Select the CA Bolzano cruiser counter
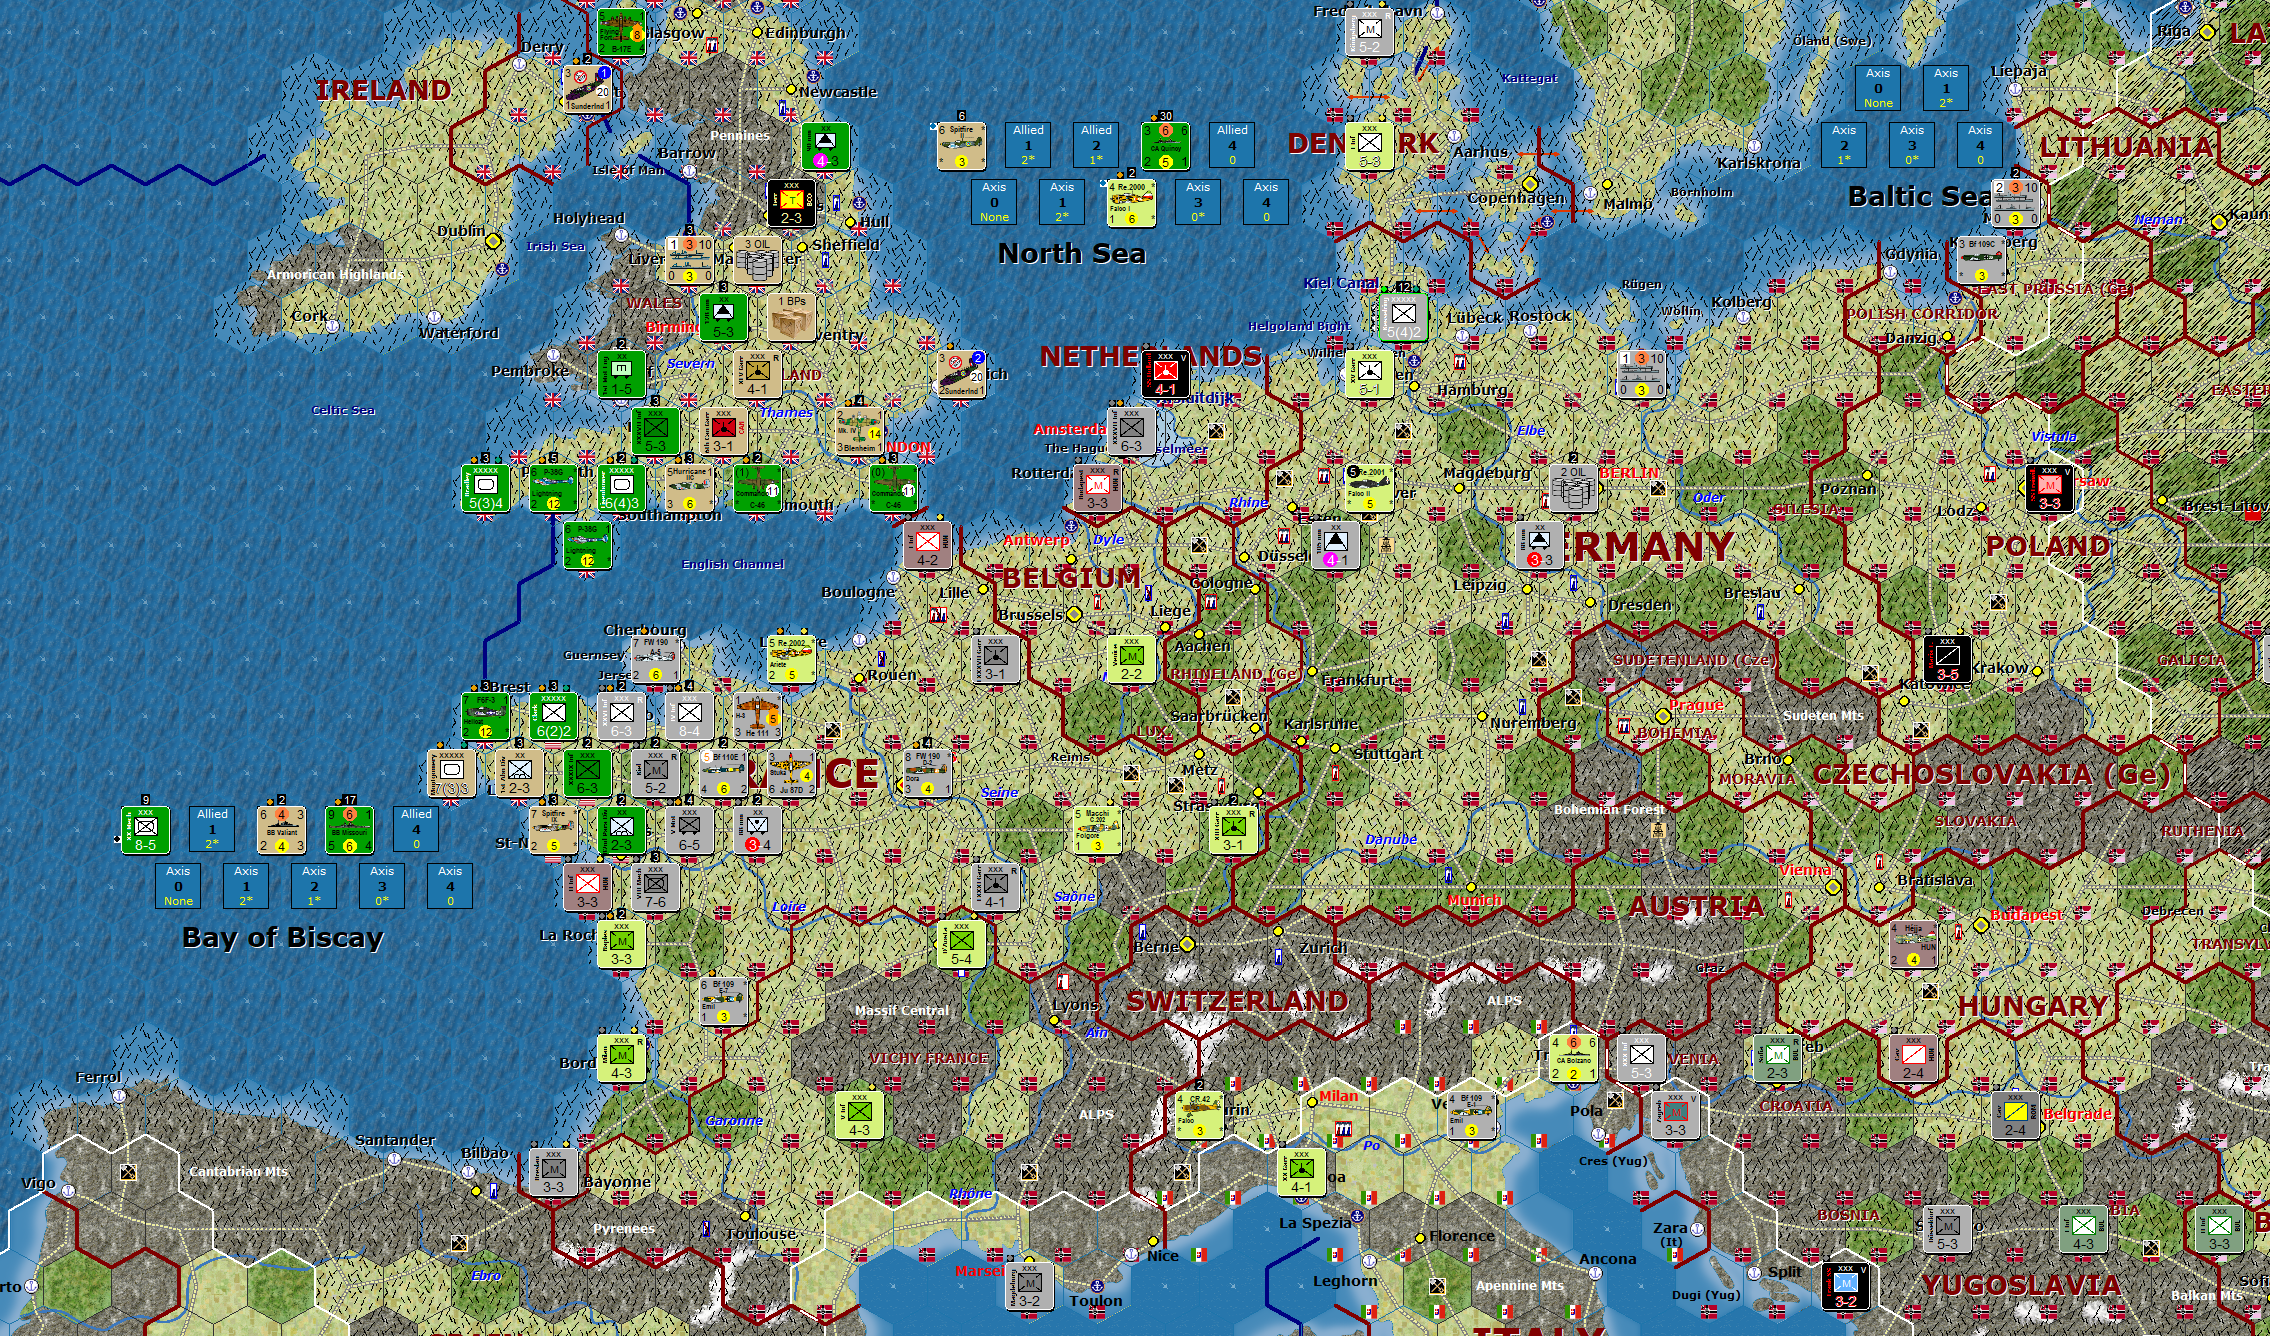Viewport: 2270px width, 1336px height. 1573,1058
